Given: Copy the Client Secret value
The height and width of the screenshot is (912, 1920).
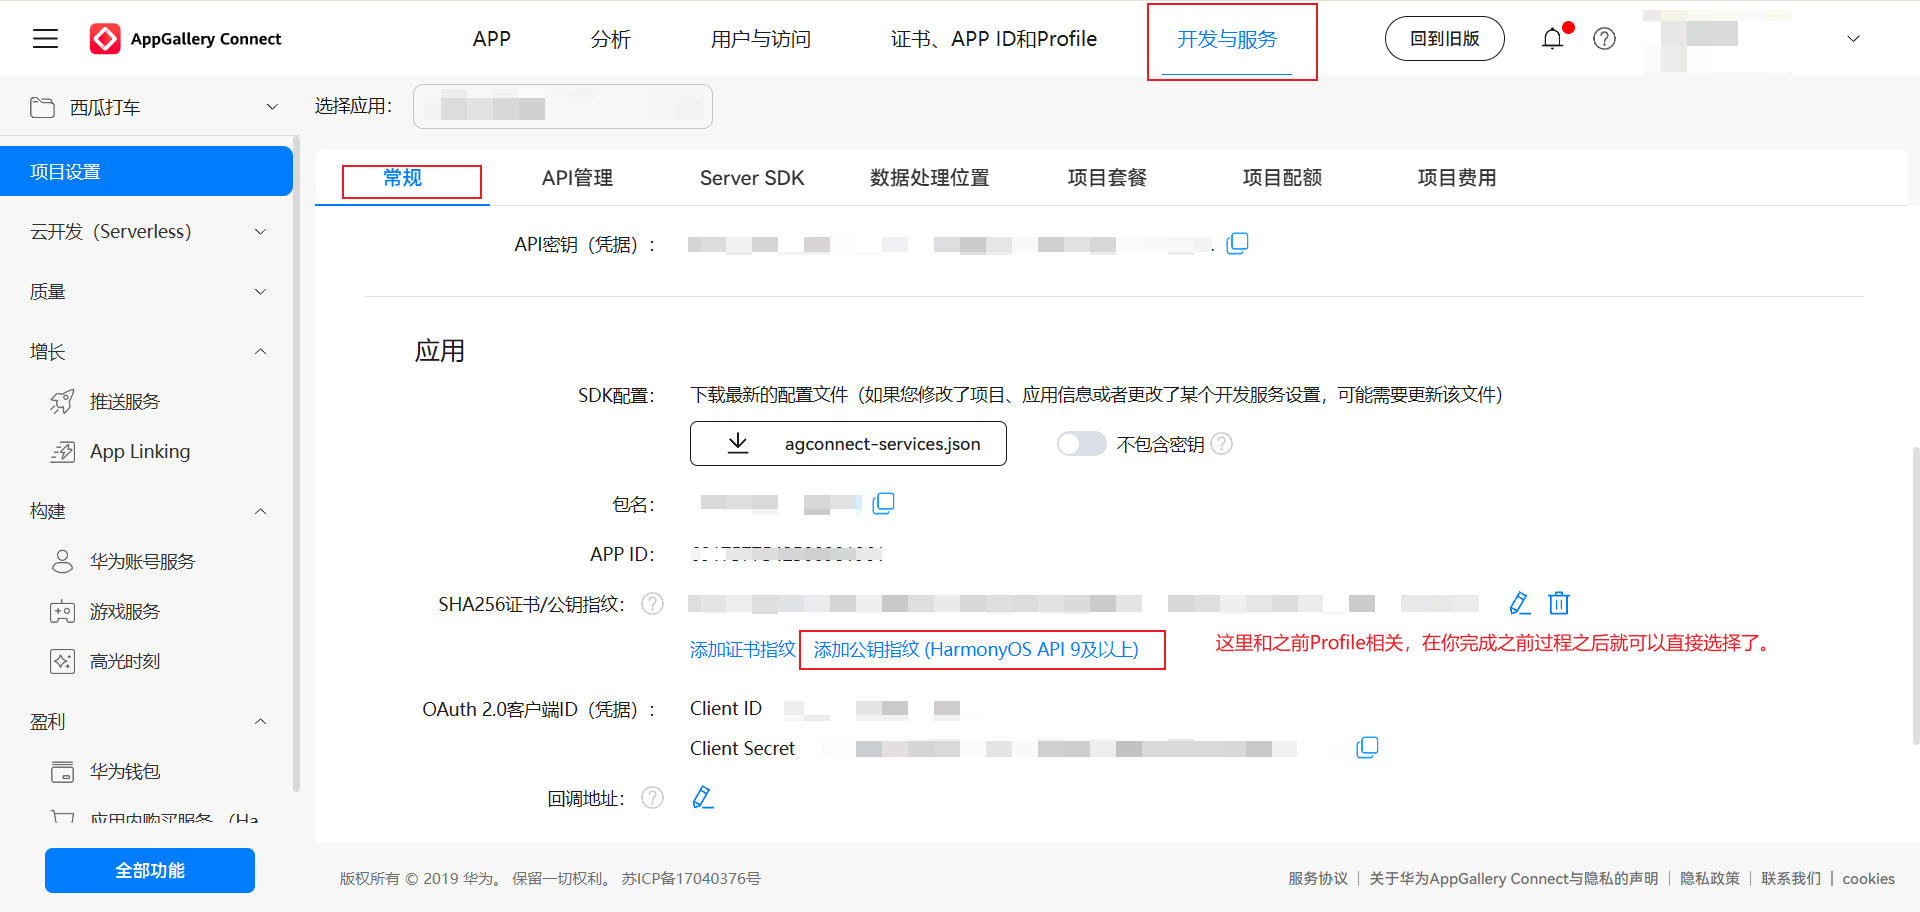Looking at the screenshot, I should [1367, 747].
